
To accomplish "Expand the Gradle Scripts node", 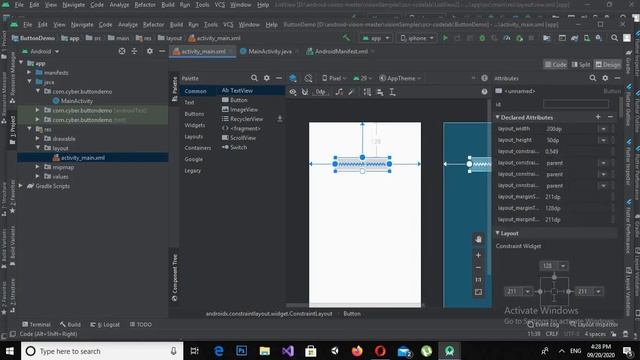I will pyautogui.click(x=21, y=186).
